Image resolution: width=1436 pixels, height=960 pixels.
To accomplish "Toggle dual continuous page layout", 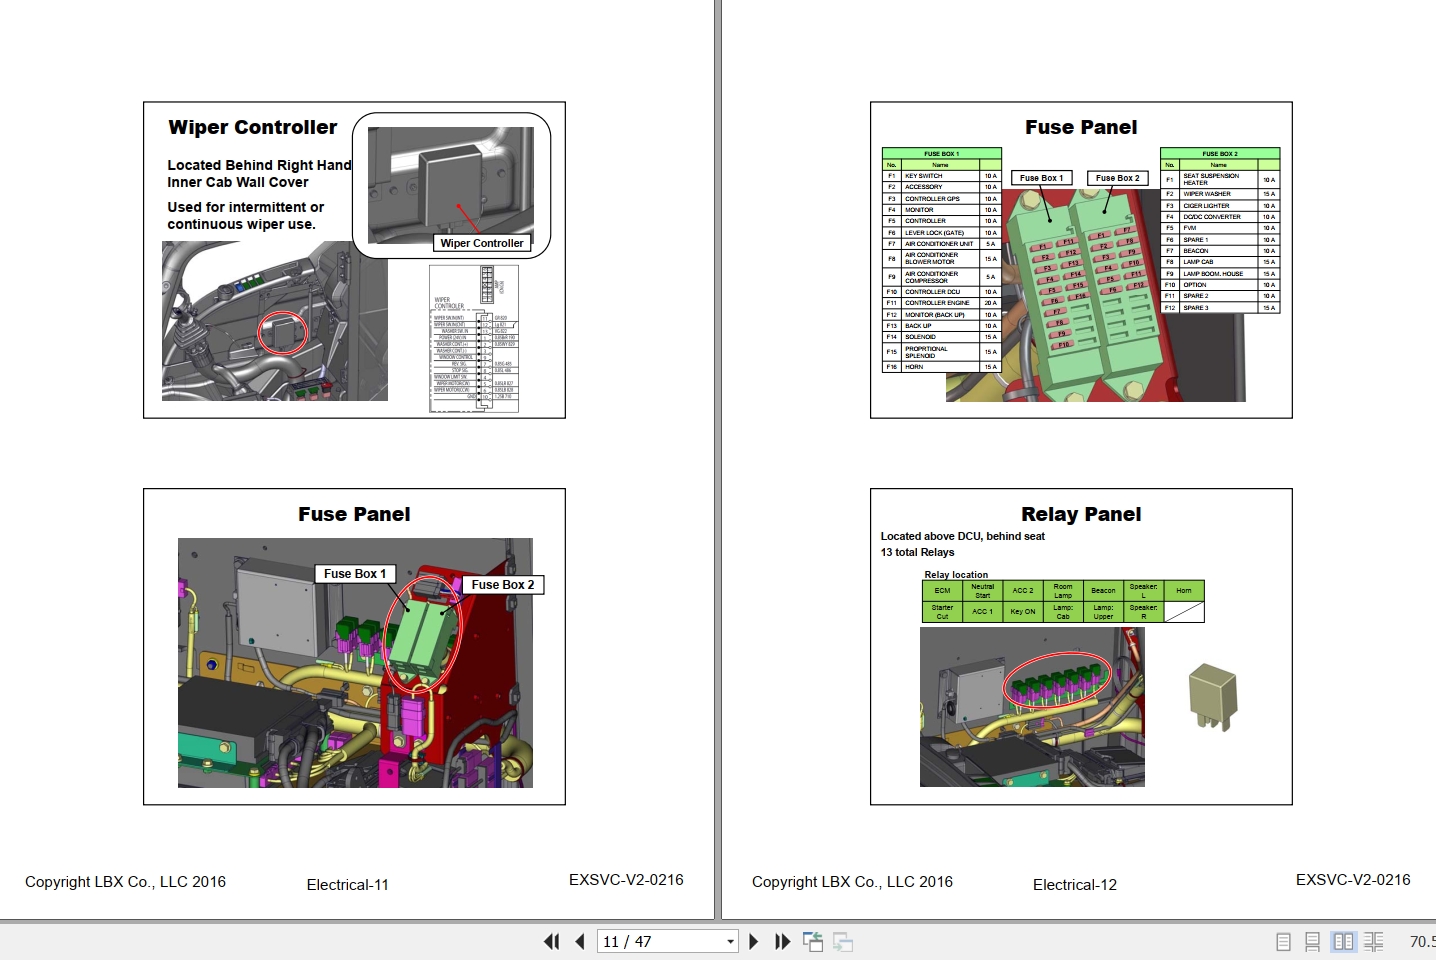I will [1373, 941].
